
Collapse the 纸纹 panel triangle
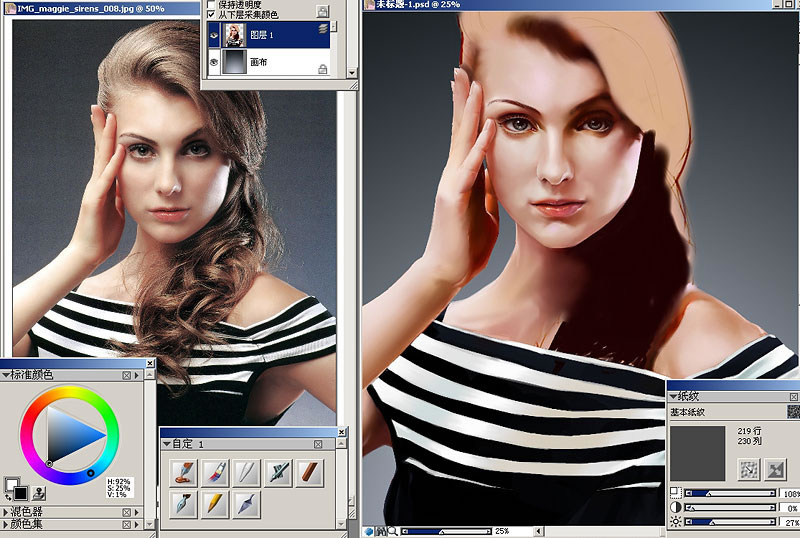point(673,397)
